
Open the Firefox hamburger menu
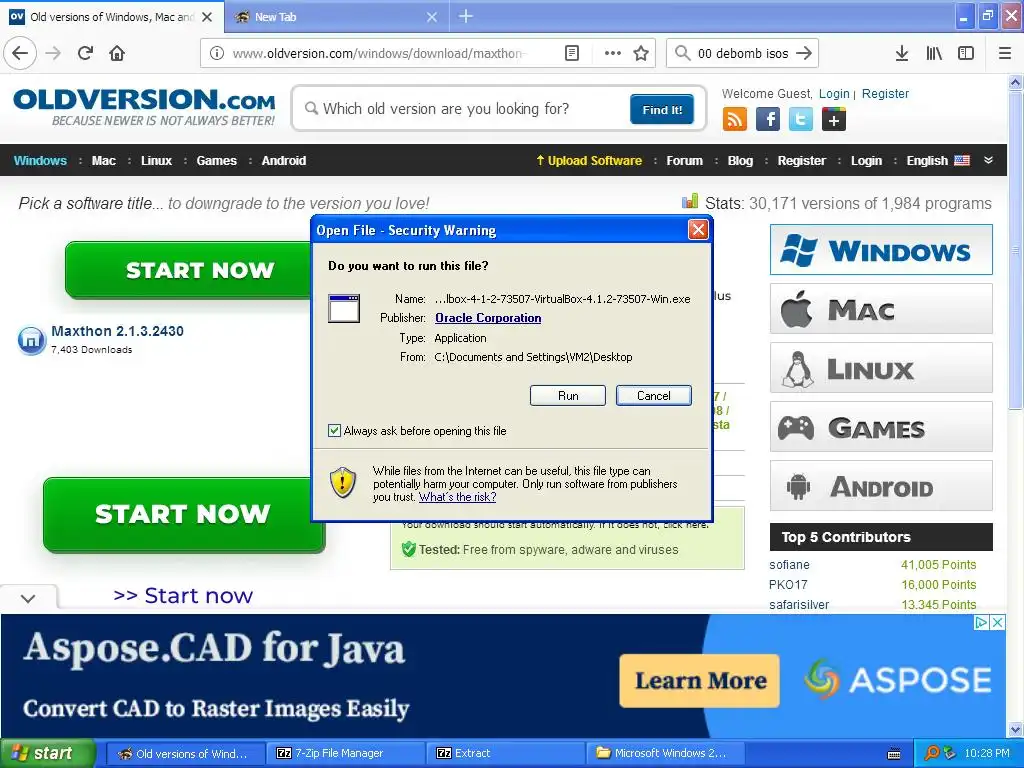[1005, 53]
